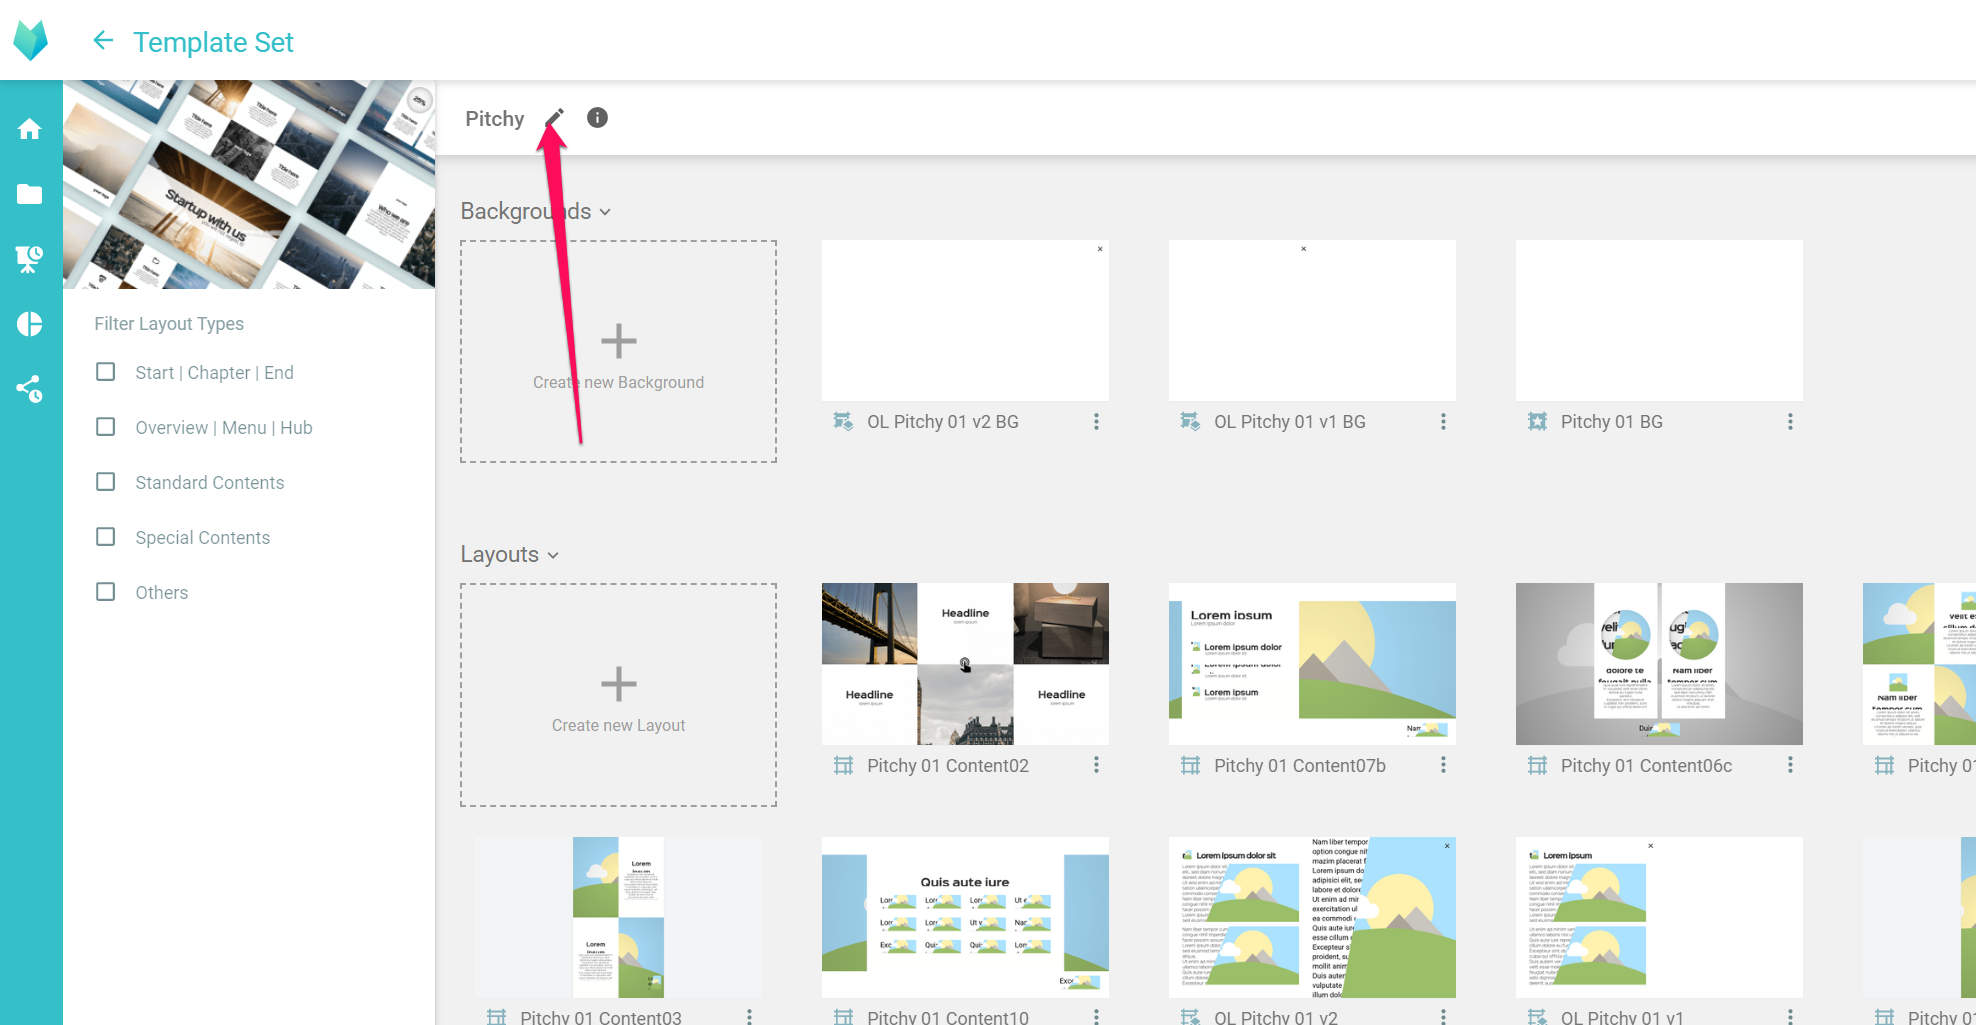Click the Pitchy 01 Content02 label
Image resolution: width=1976 pixels, height=1025 pixels.
pos(948,765)
